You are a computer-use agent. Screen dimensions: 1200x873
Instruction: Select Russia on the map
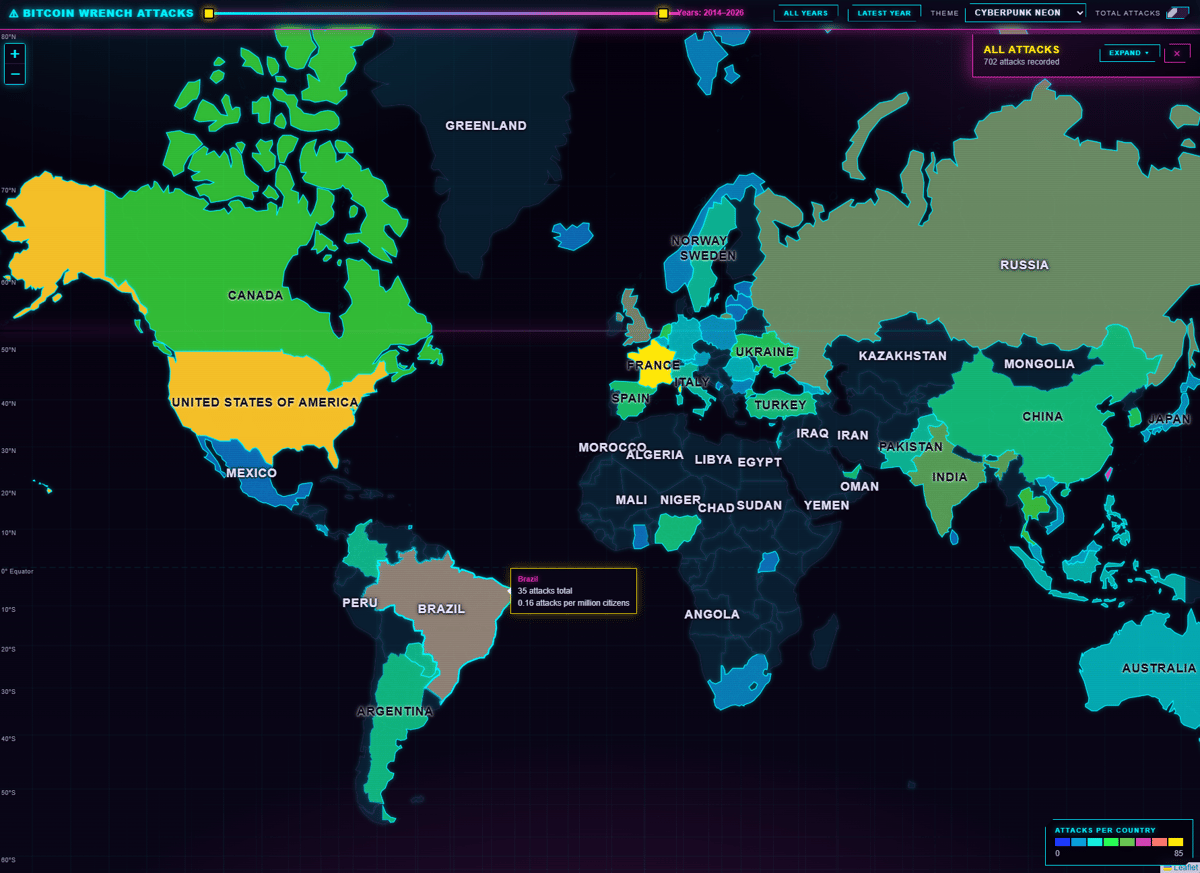coord(1024,265)
